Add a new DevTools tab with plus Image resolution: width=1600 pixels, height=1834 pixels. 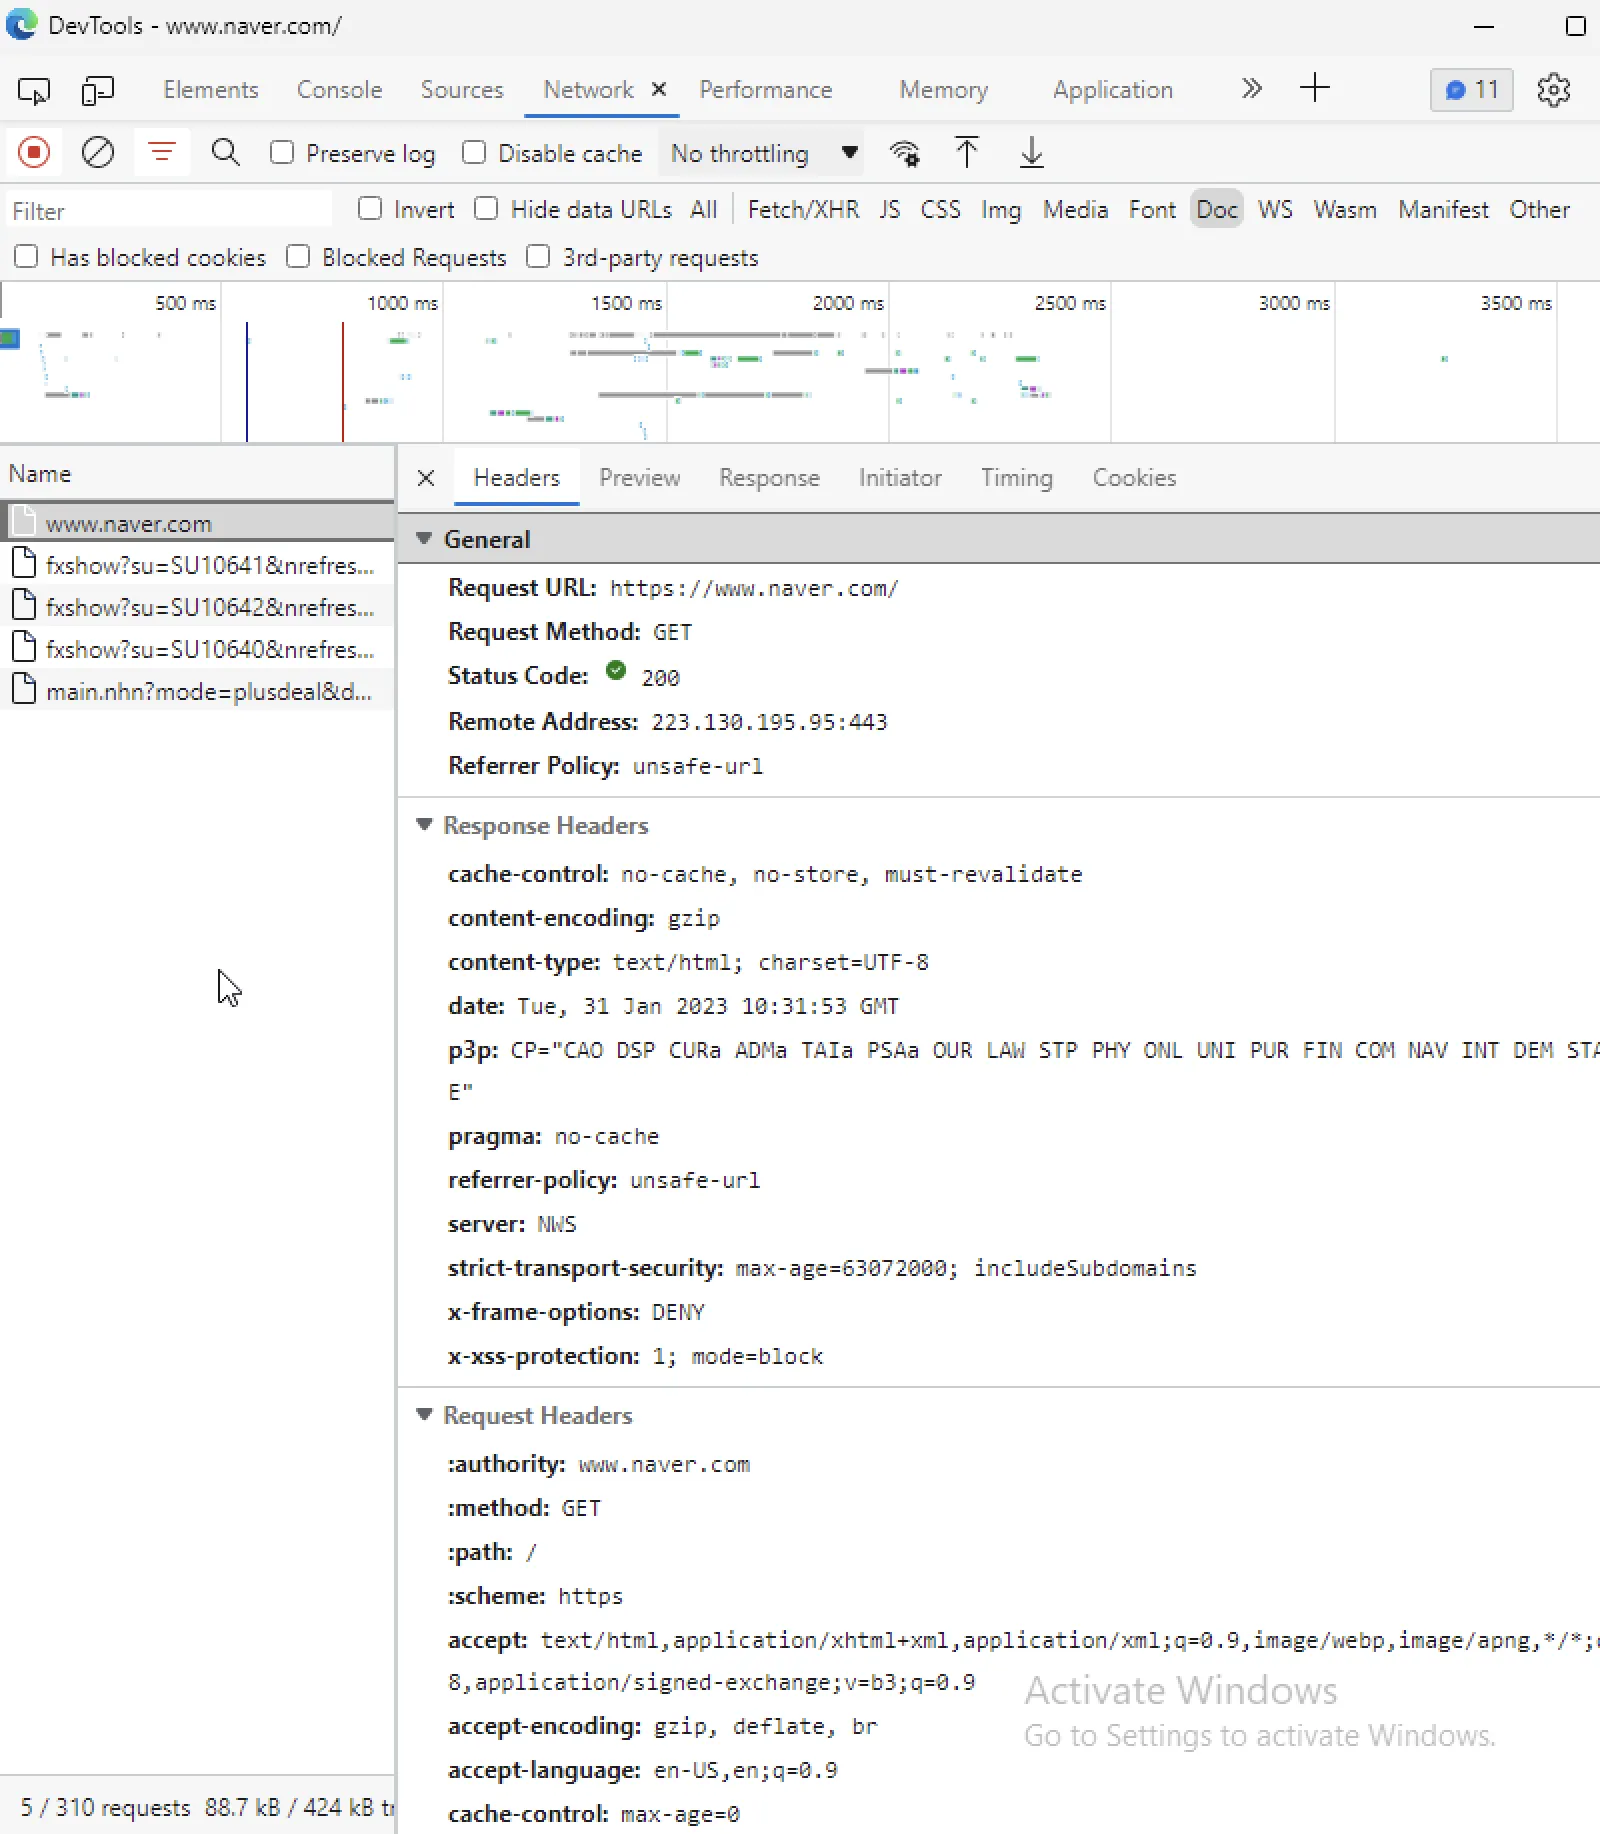tap(1315, 88)
